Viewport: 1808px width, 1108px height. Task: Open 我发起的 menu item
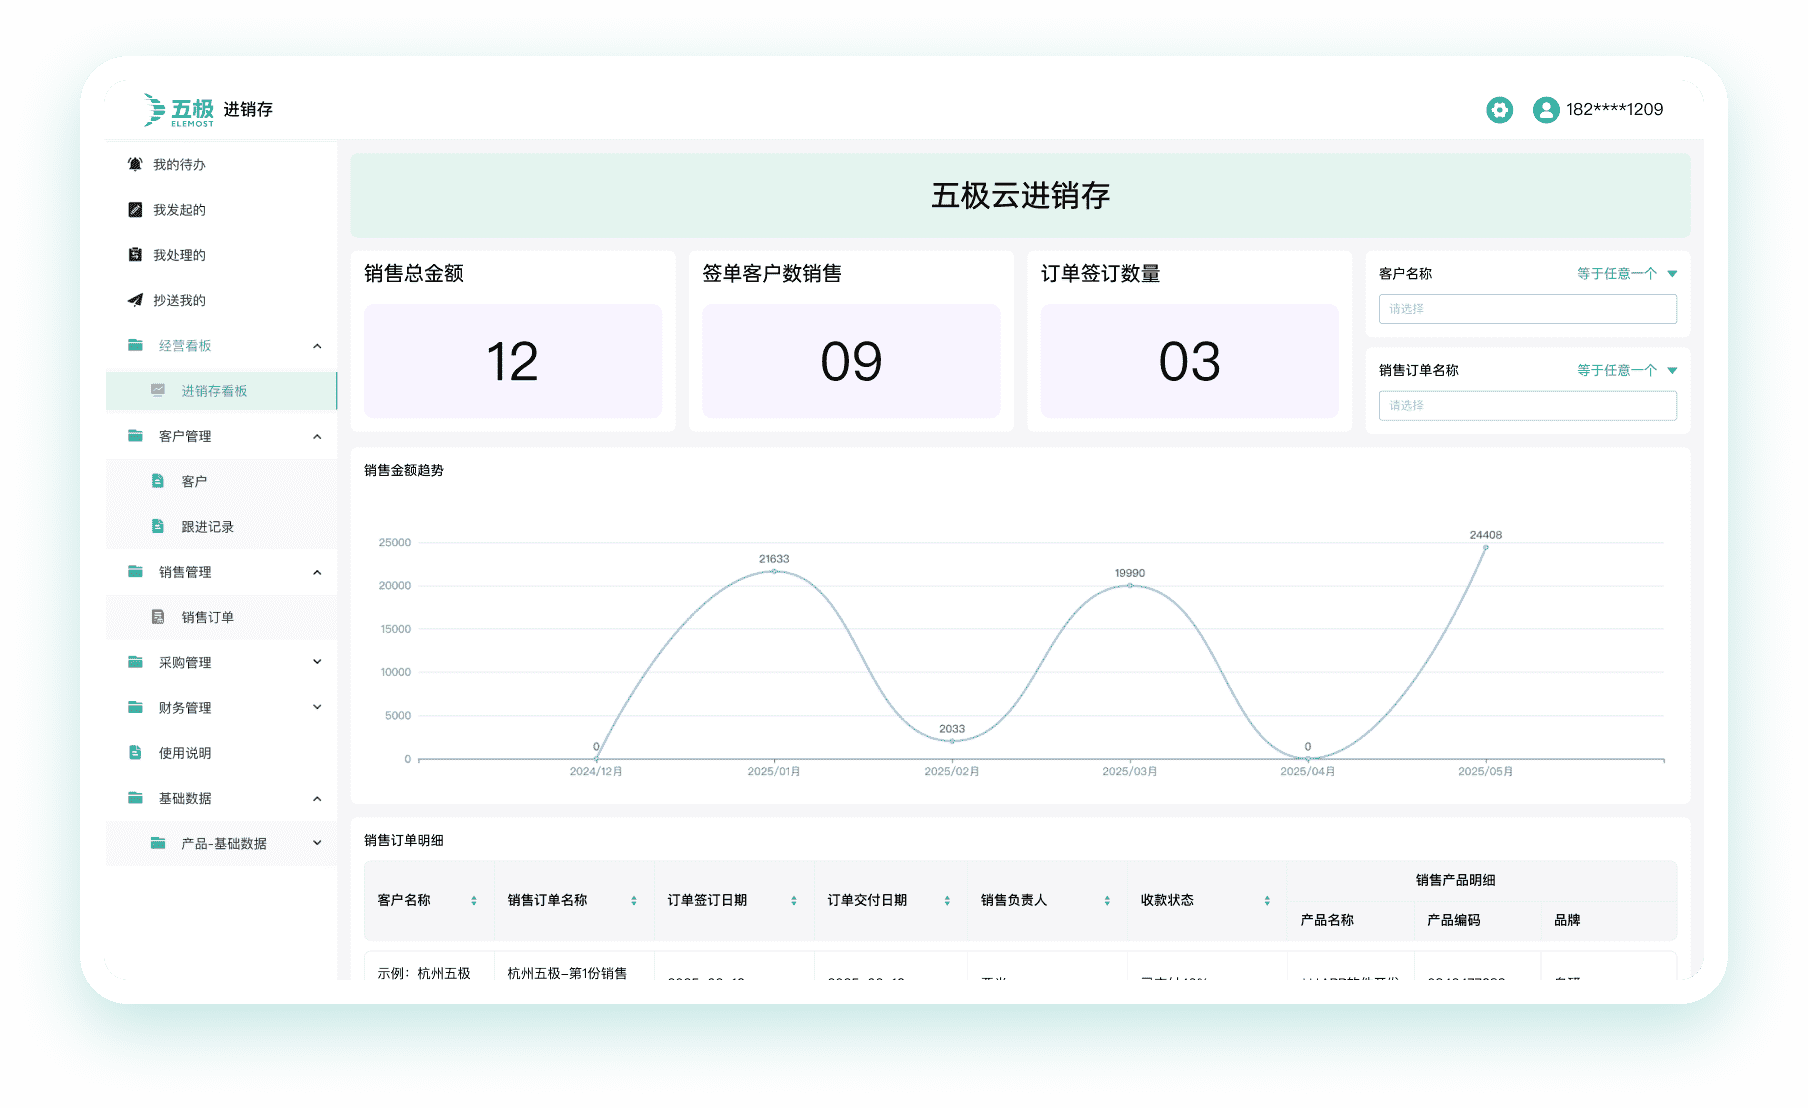221,210
